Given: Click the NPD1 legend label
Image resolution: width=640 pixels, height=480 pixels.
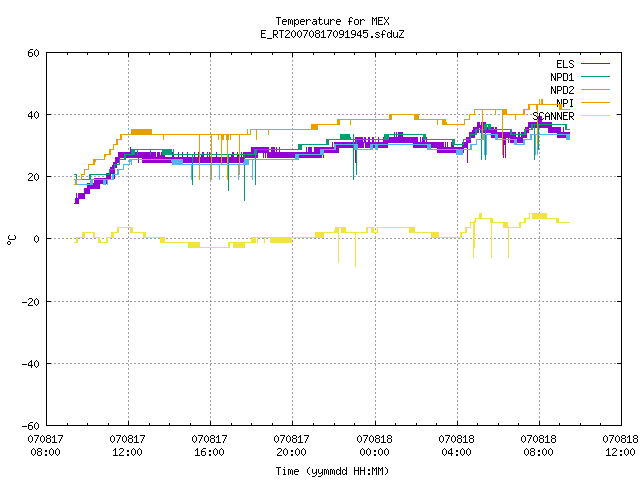Looking at the screenshot, I should (562, 77).
